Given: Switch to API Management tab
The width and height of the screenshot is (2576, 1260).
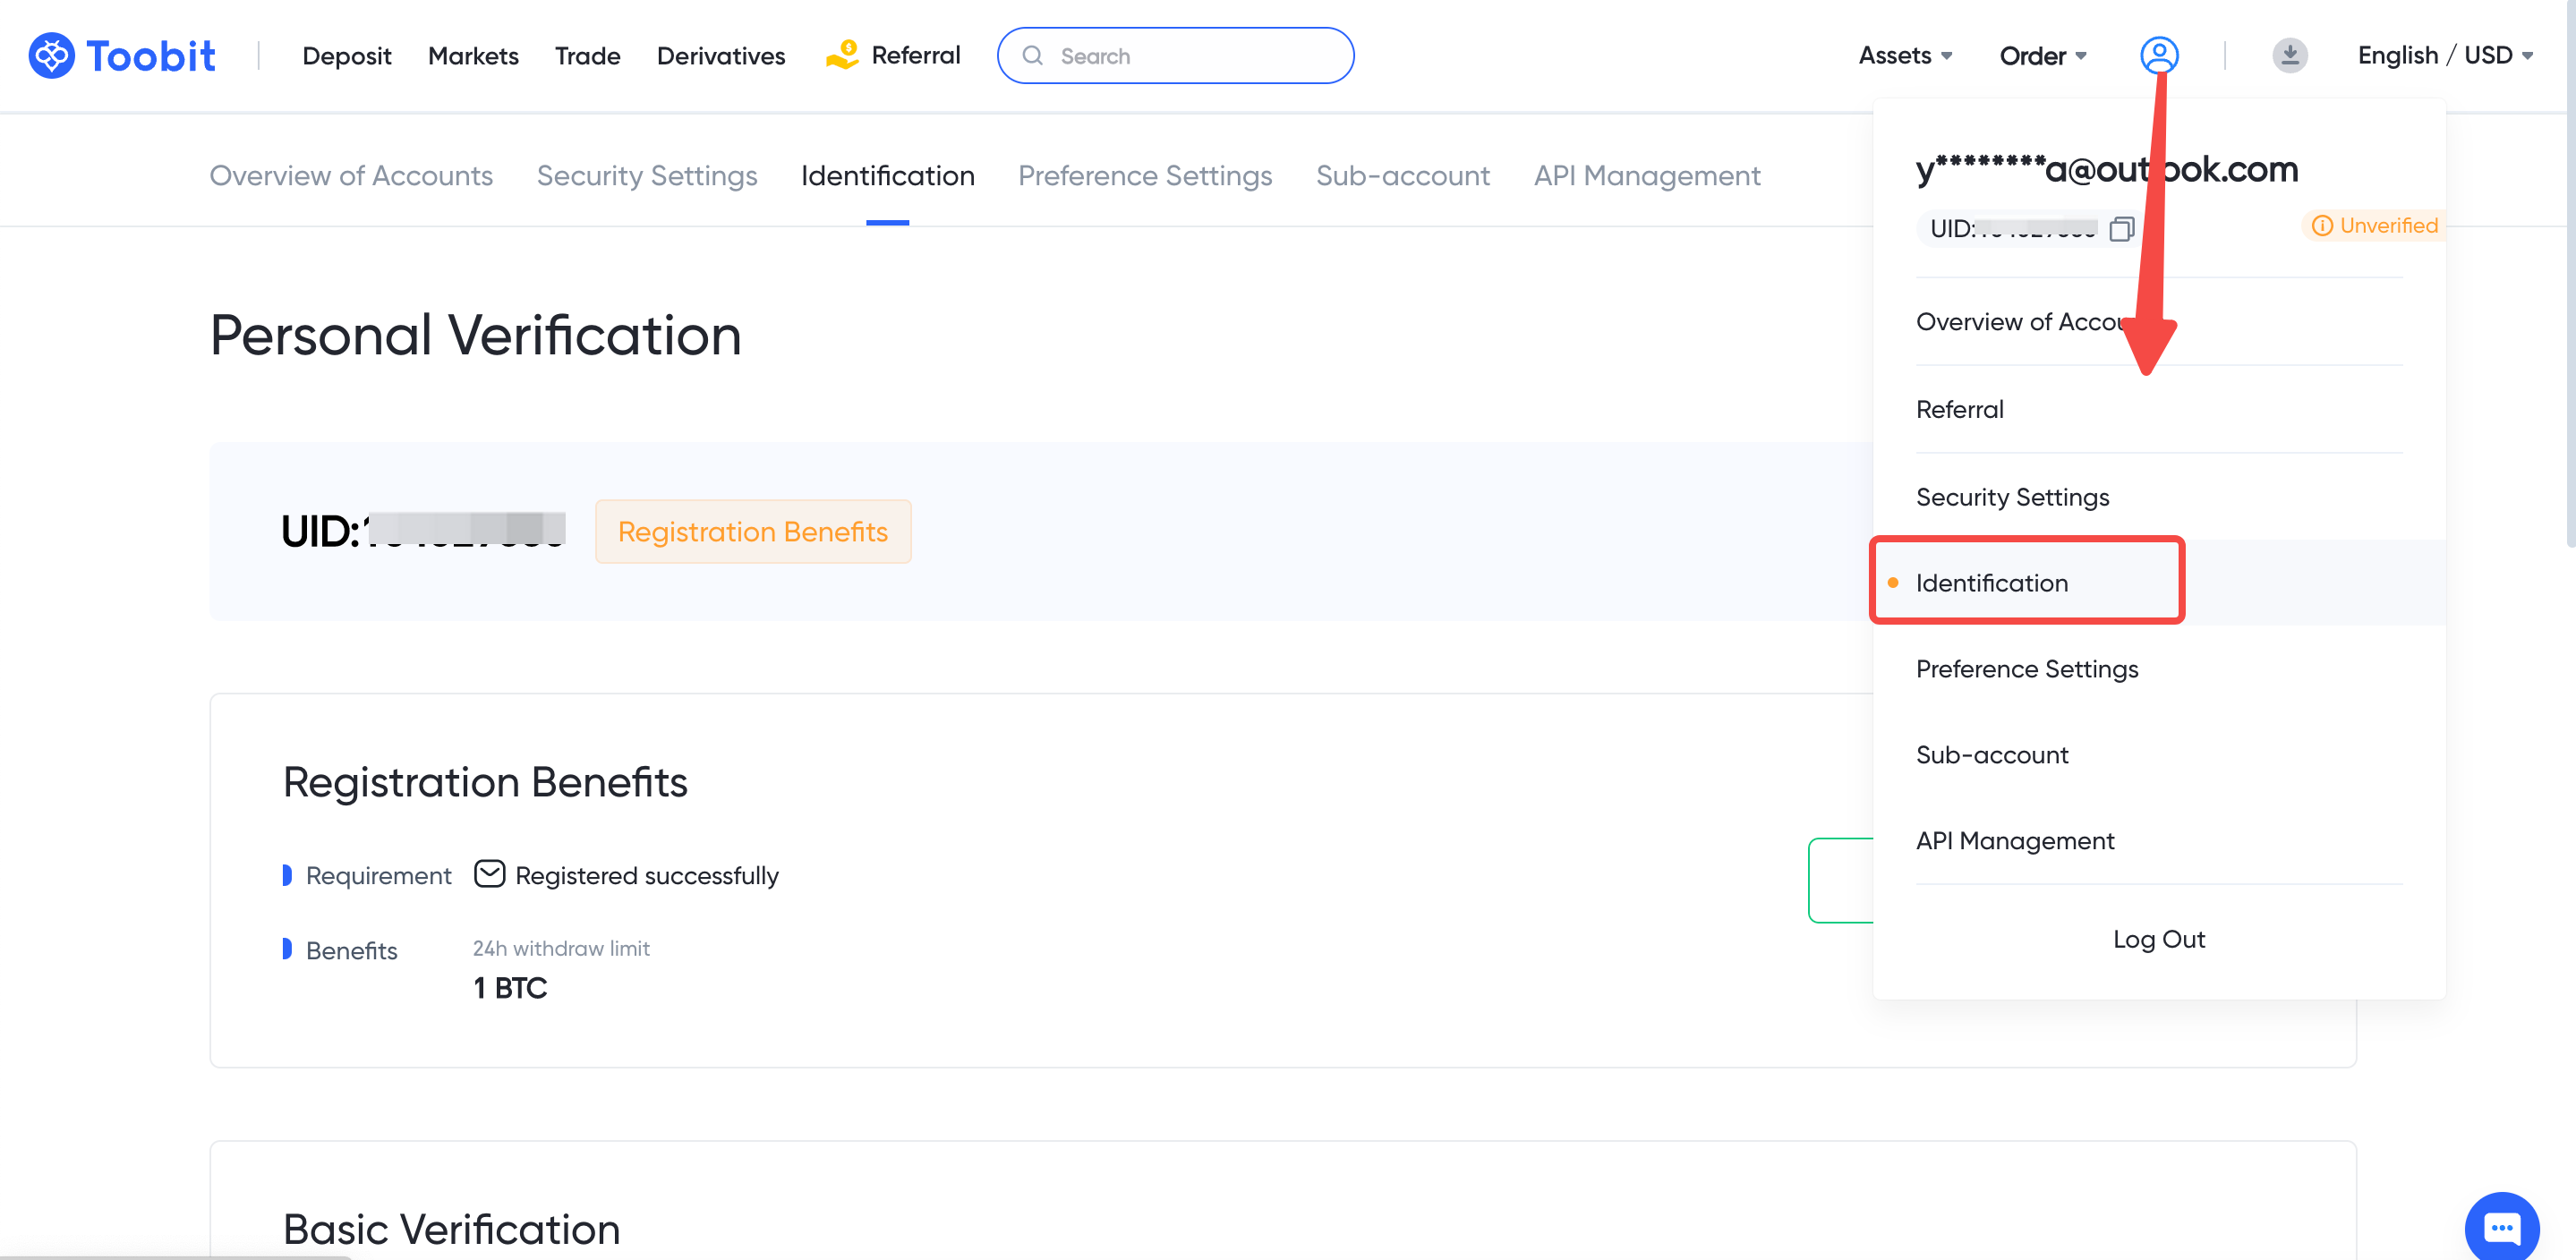Looking at the screenshot, I should point(1647,176).
